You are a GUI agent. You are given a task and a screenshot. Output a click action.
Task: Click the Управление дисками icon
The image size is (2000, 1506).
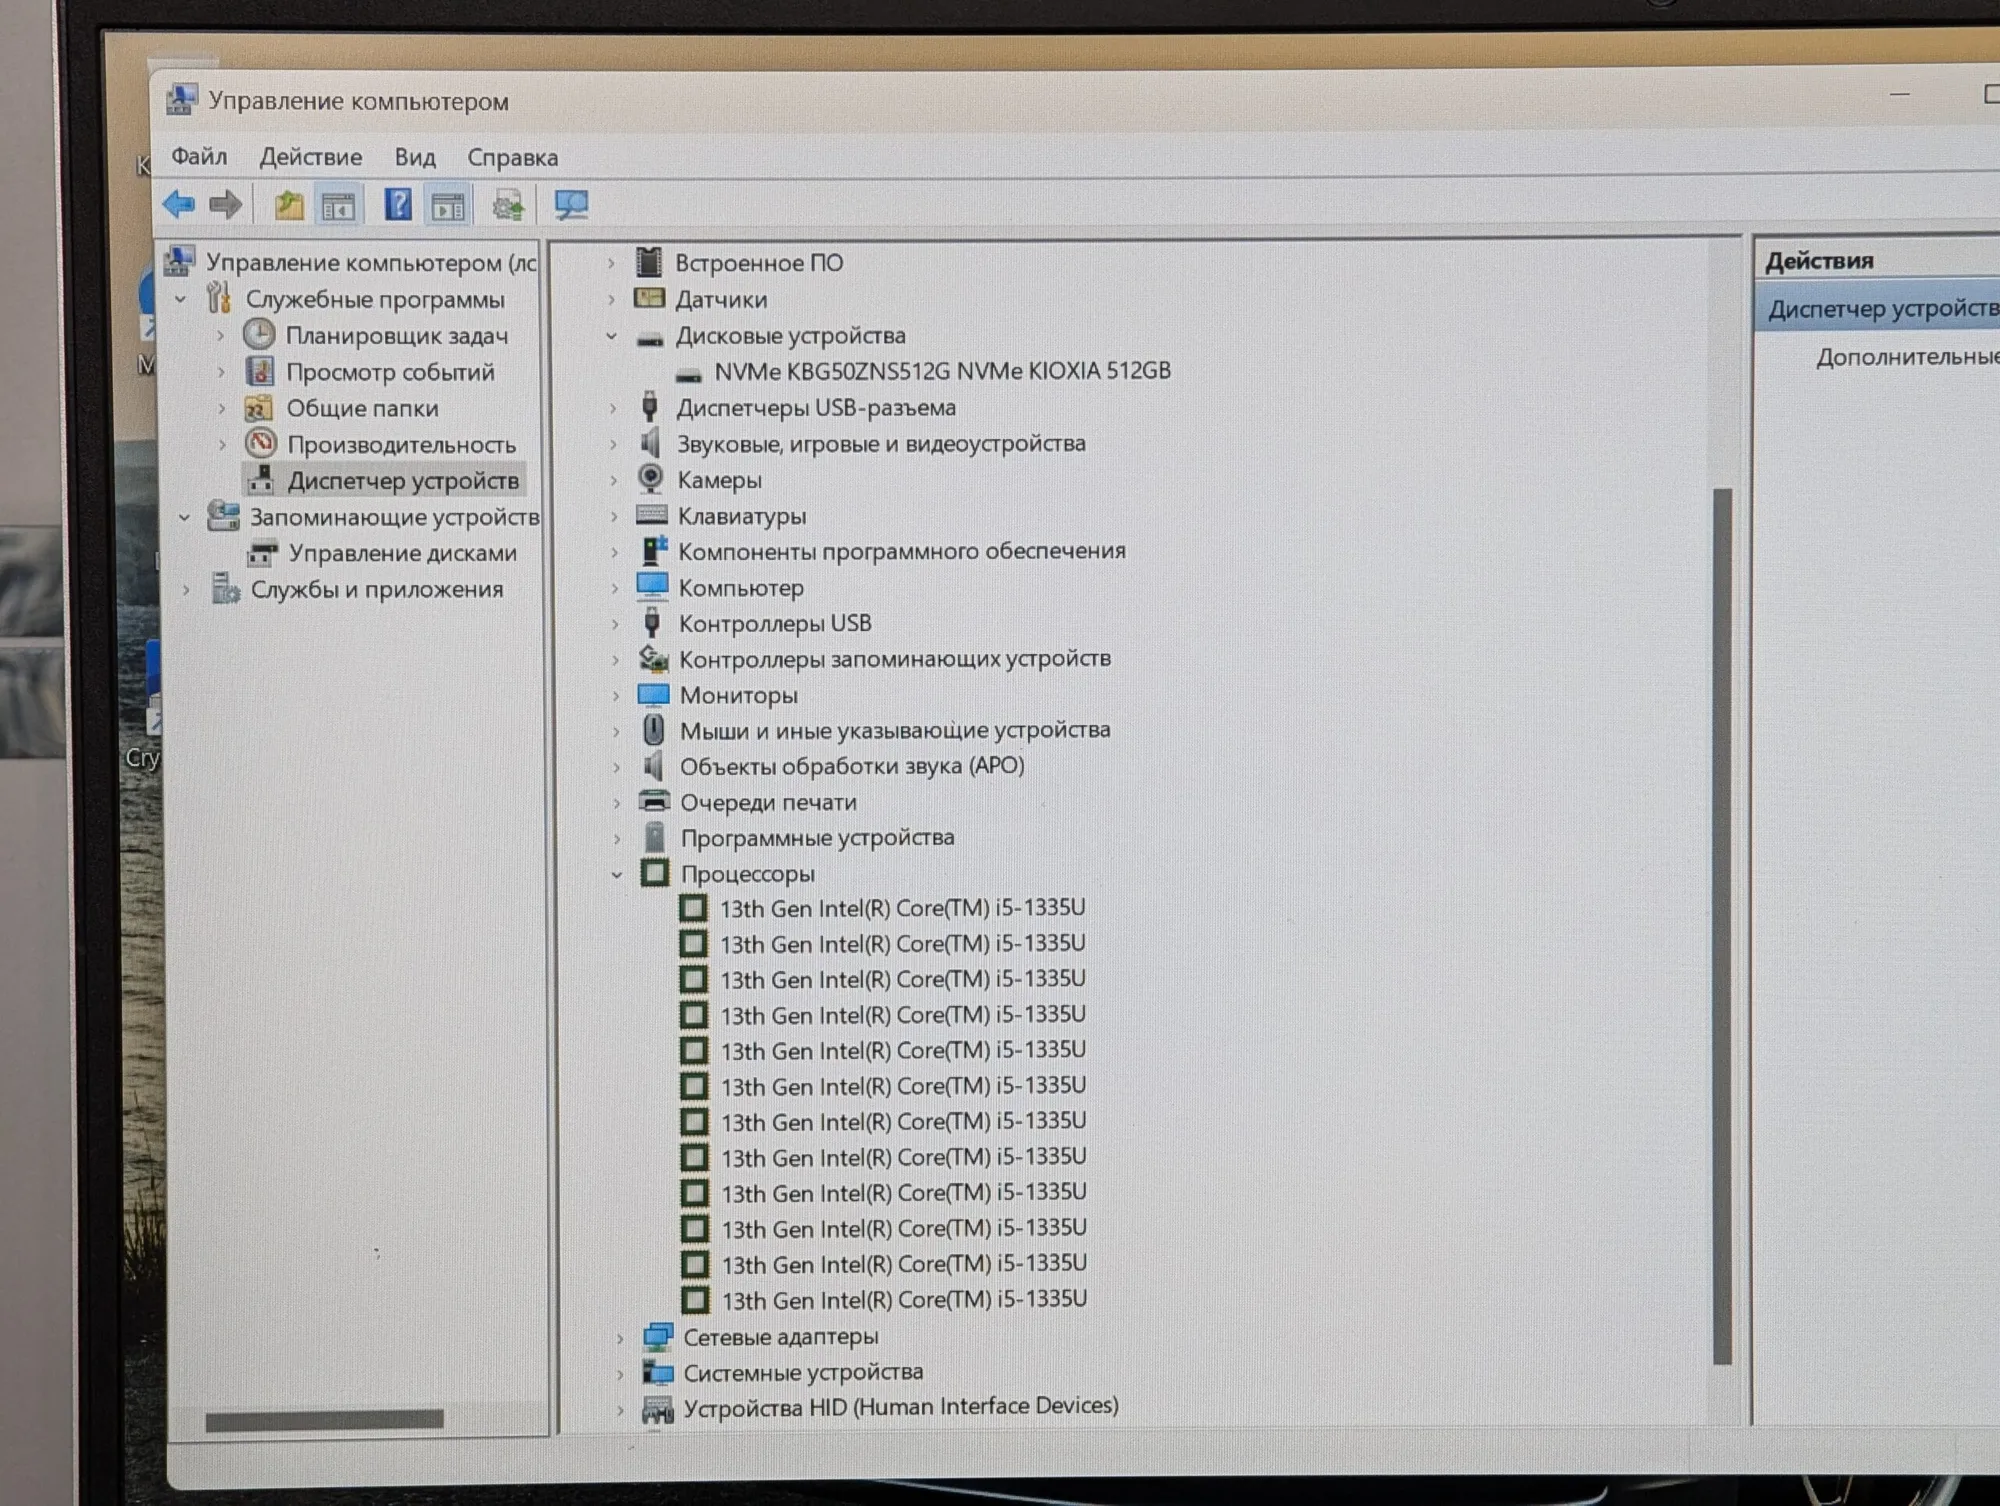(263, 552)
